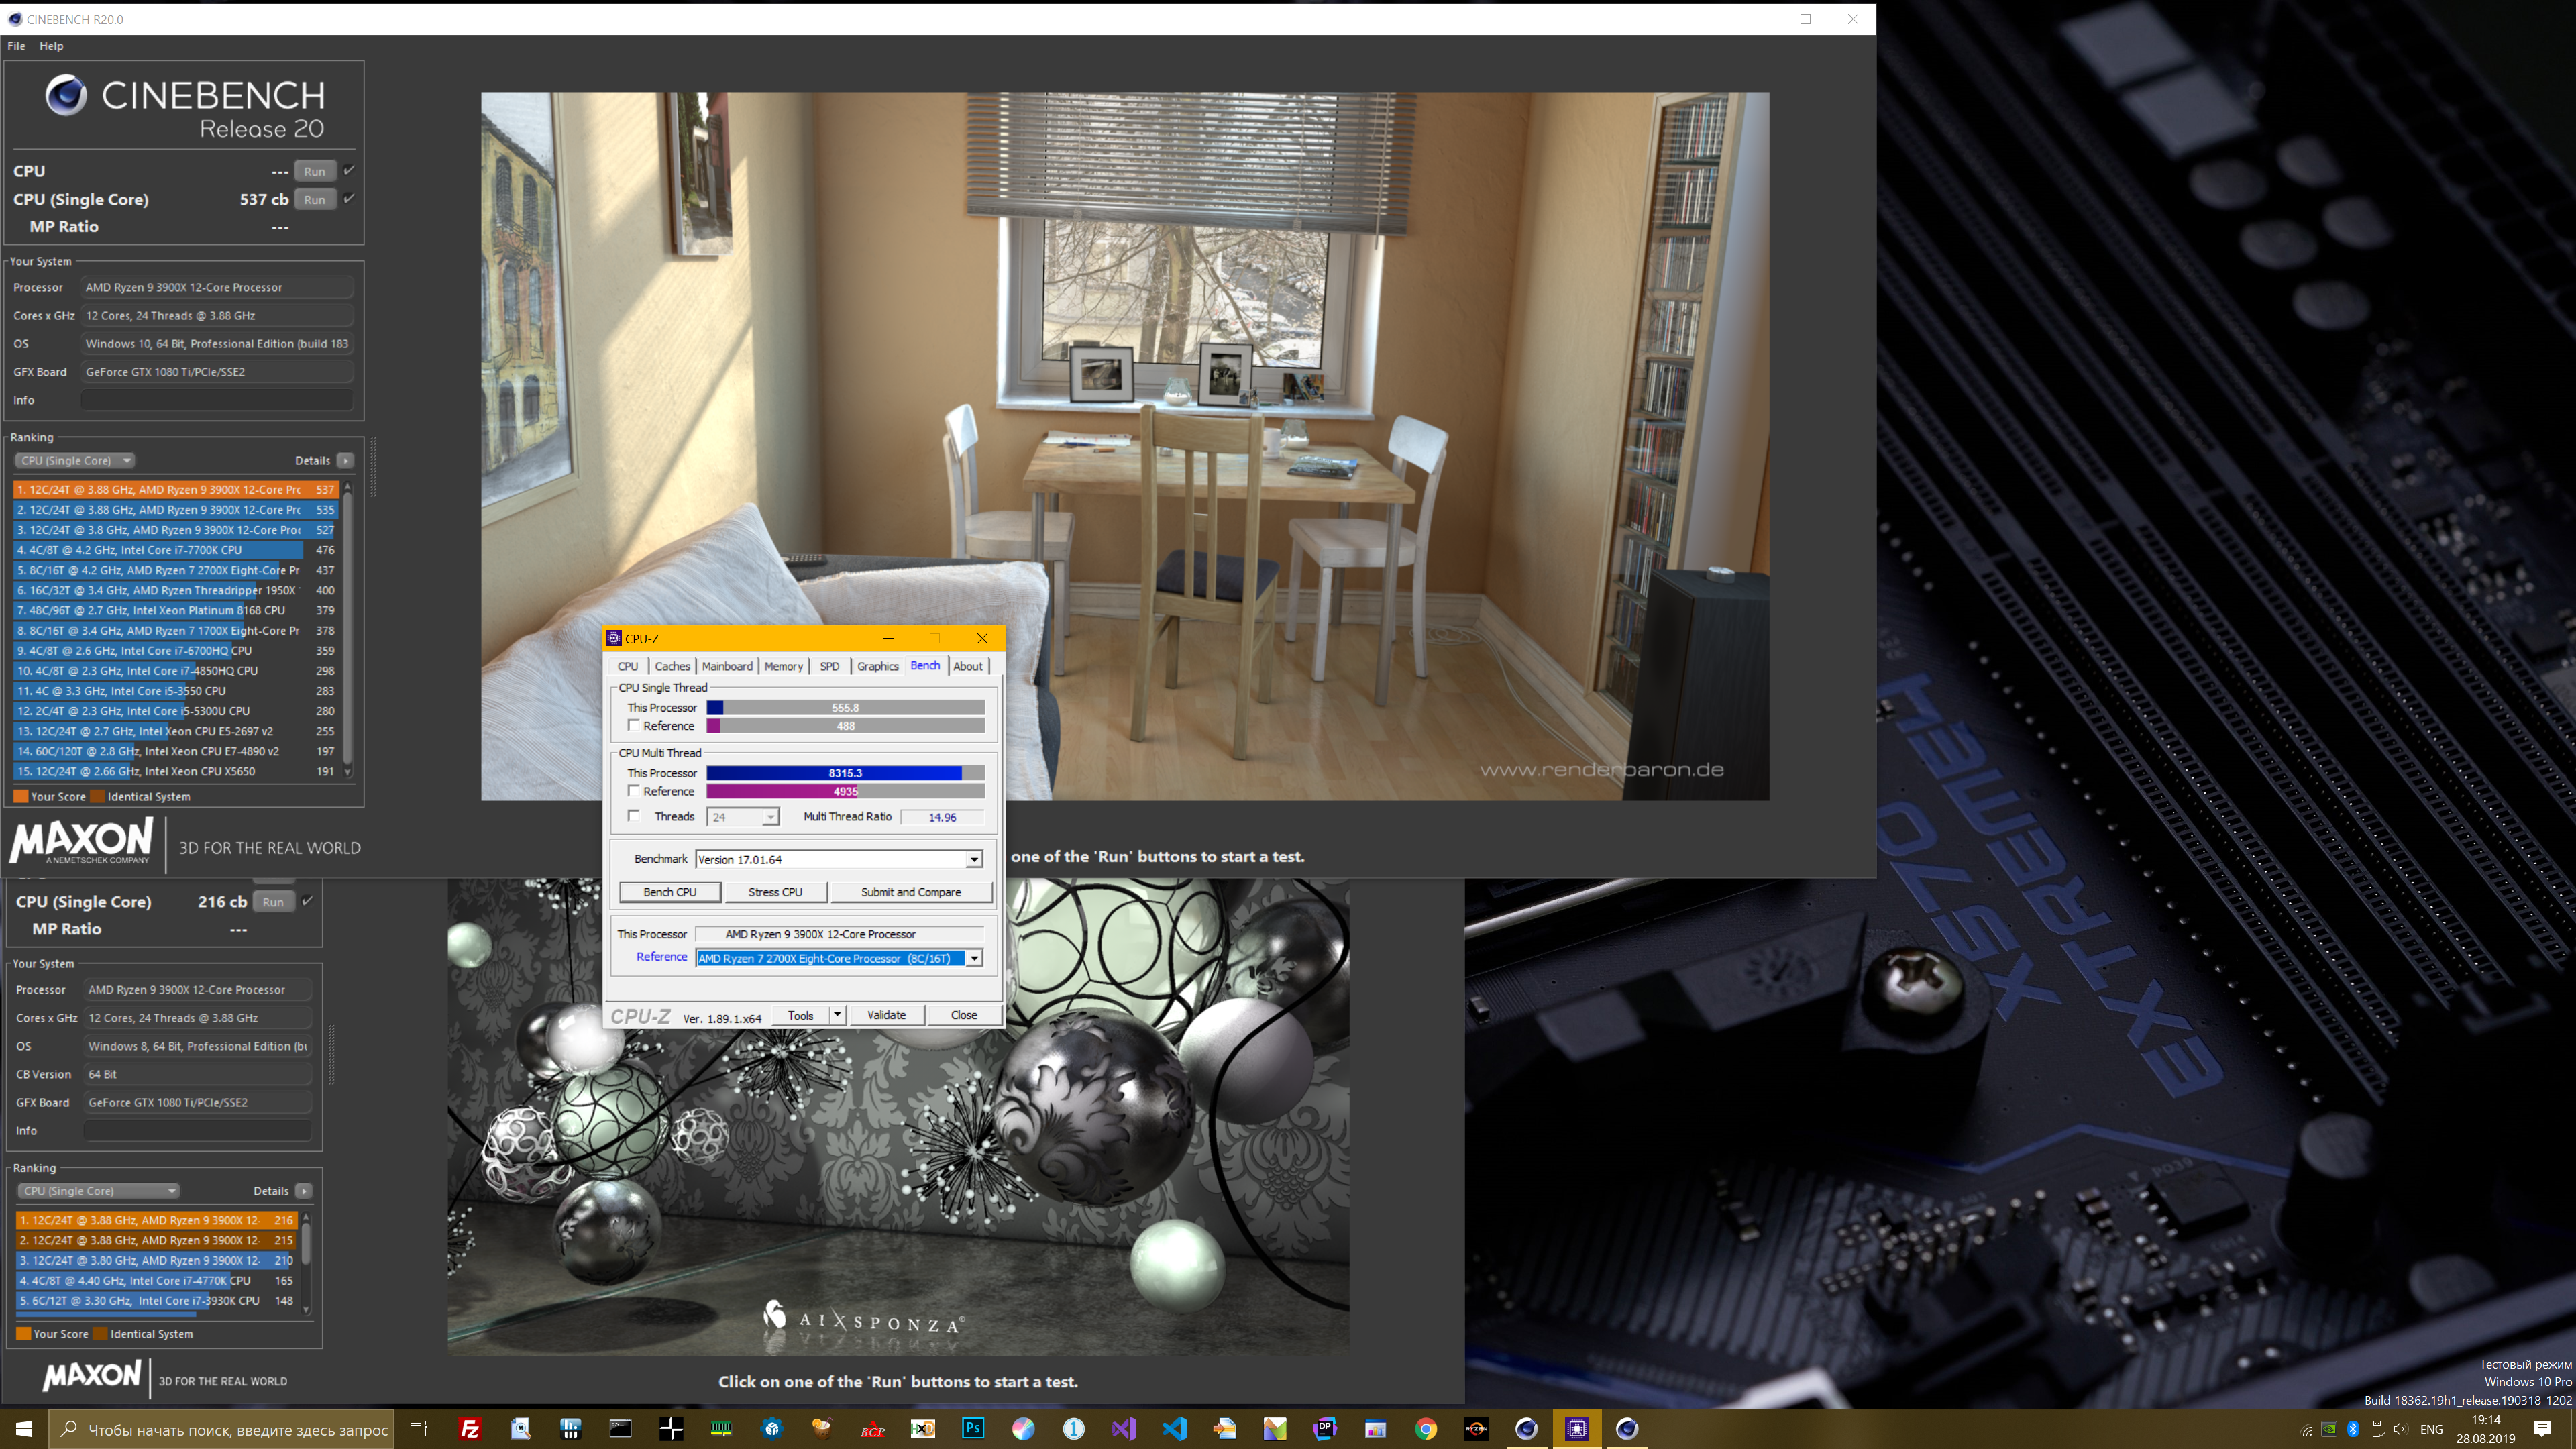2576x1449 pixels.
Task: Click the CPU-Z taskbar icon
Action: [1577, 1428]
